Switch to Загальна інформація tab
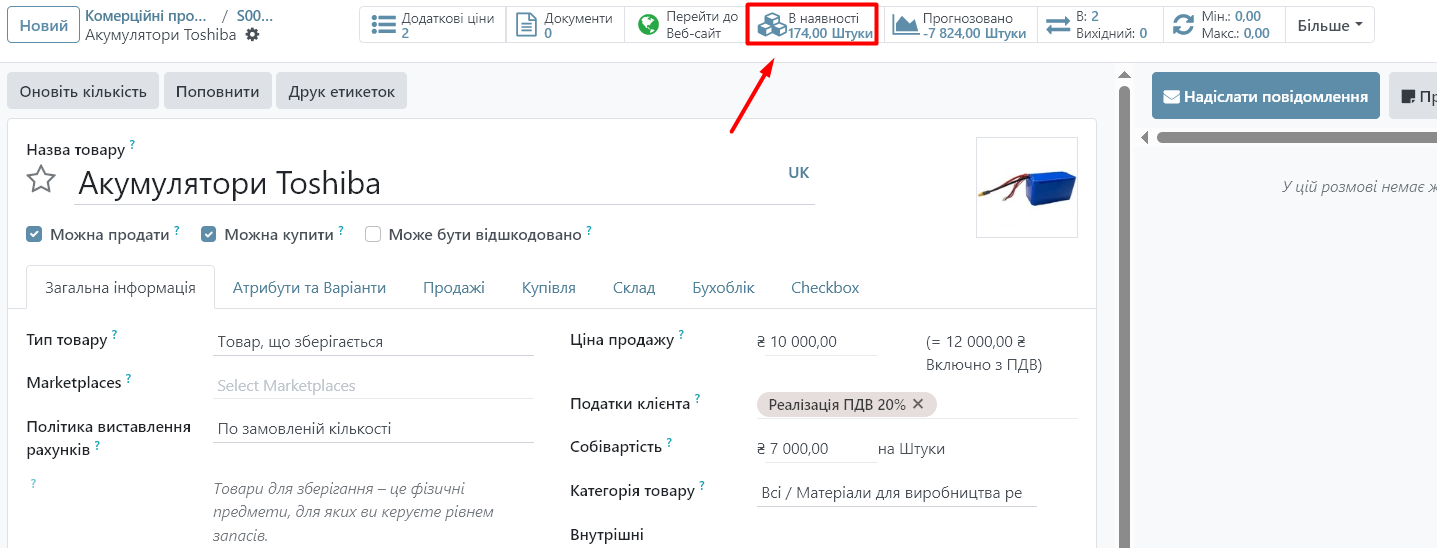 coord(121,287)
